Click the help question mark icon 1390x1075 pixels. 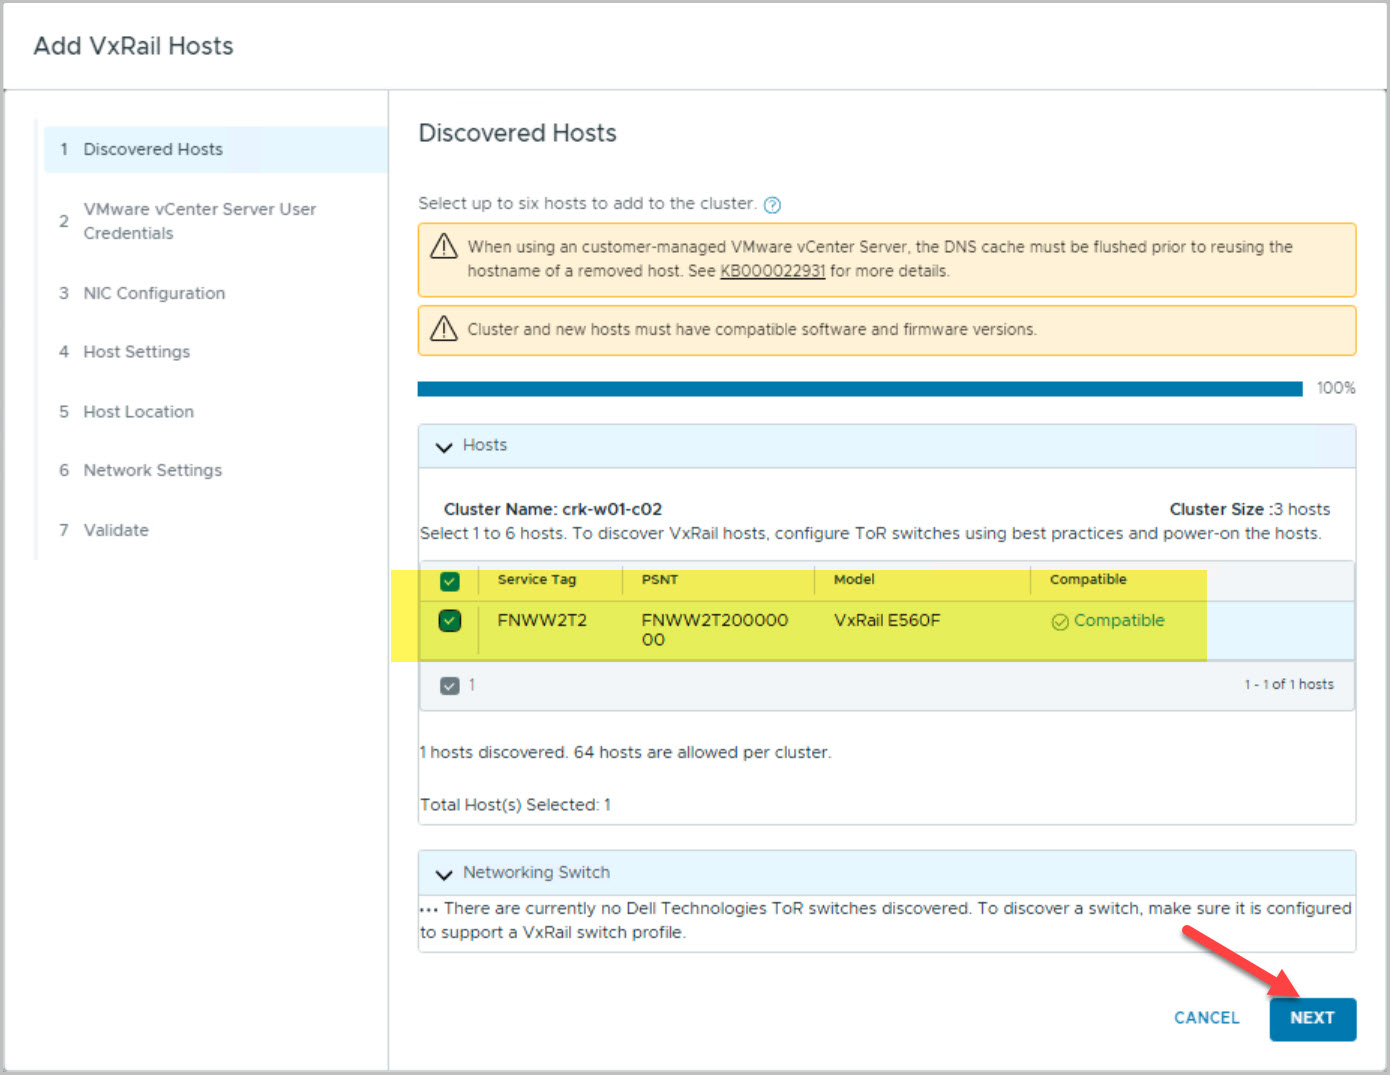(772, 205)
